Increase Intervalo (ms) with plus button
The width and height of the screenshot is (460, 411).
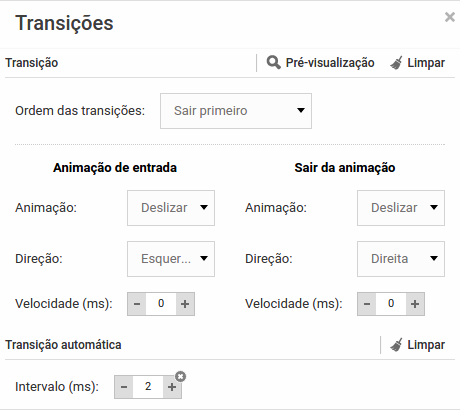click(x=172, y=387)
